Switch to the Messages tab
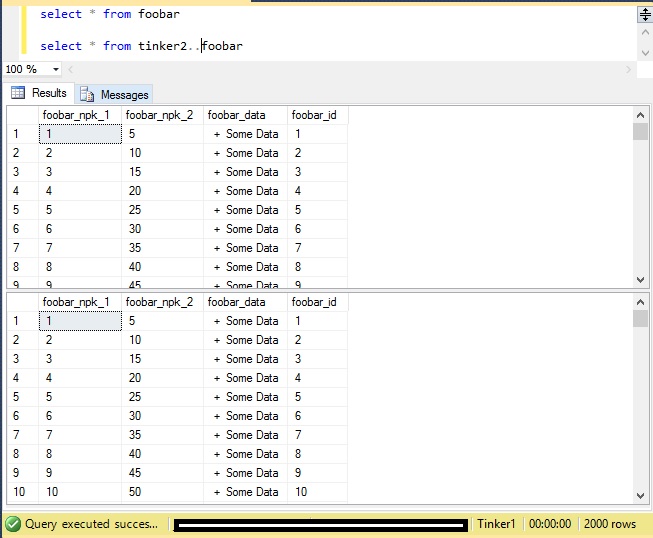The image size is (653, 538). (x=114, y=95)
